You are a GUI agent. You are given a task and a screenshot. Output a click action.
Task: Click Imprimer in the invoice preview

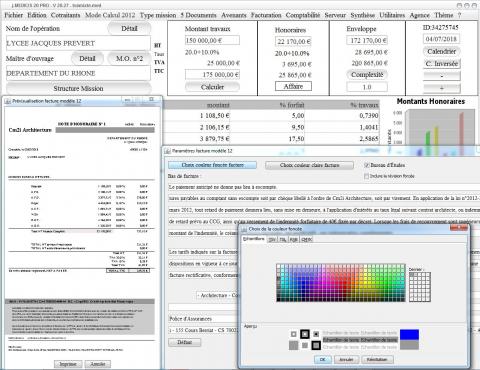68,364
